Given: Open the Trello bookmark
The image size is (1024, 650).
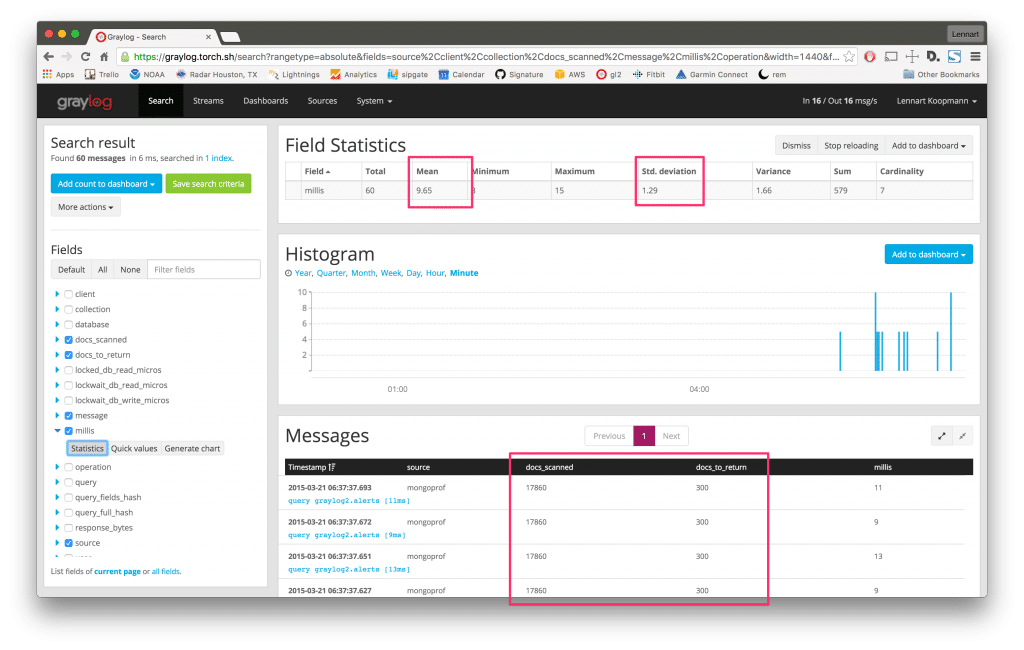Looking at the screenshot, I should [103, 75].
